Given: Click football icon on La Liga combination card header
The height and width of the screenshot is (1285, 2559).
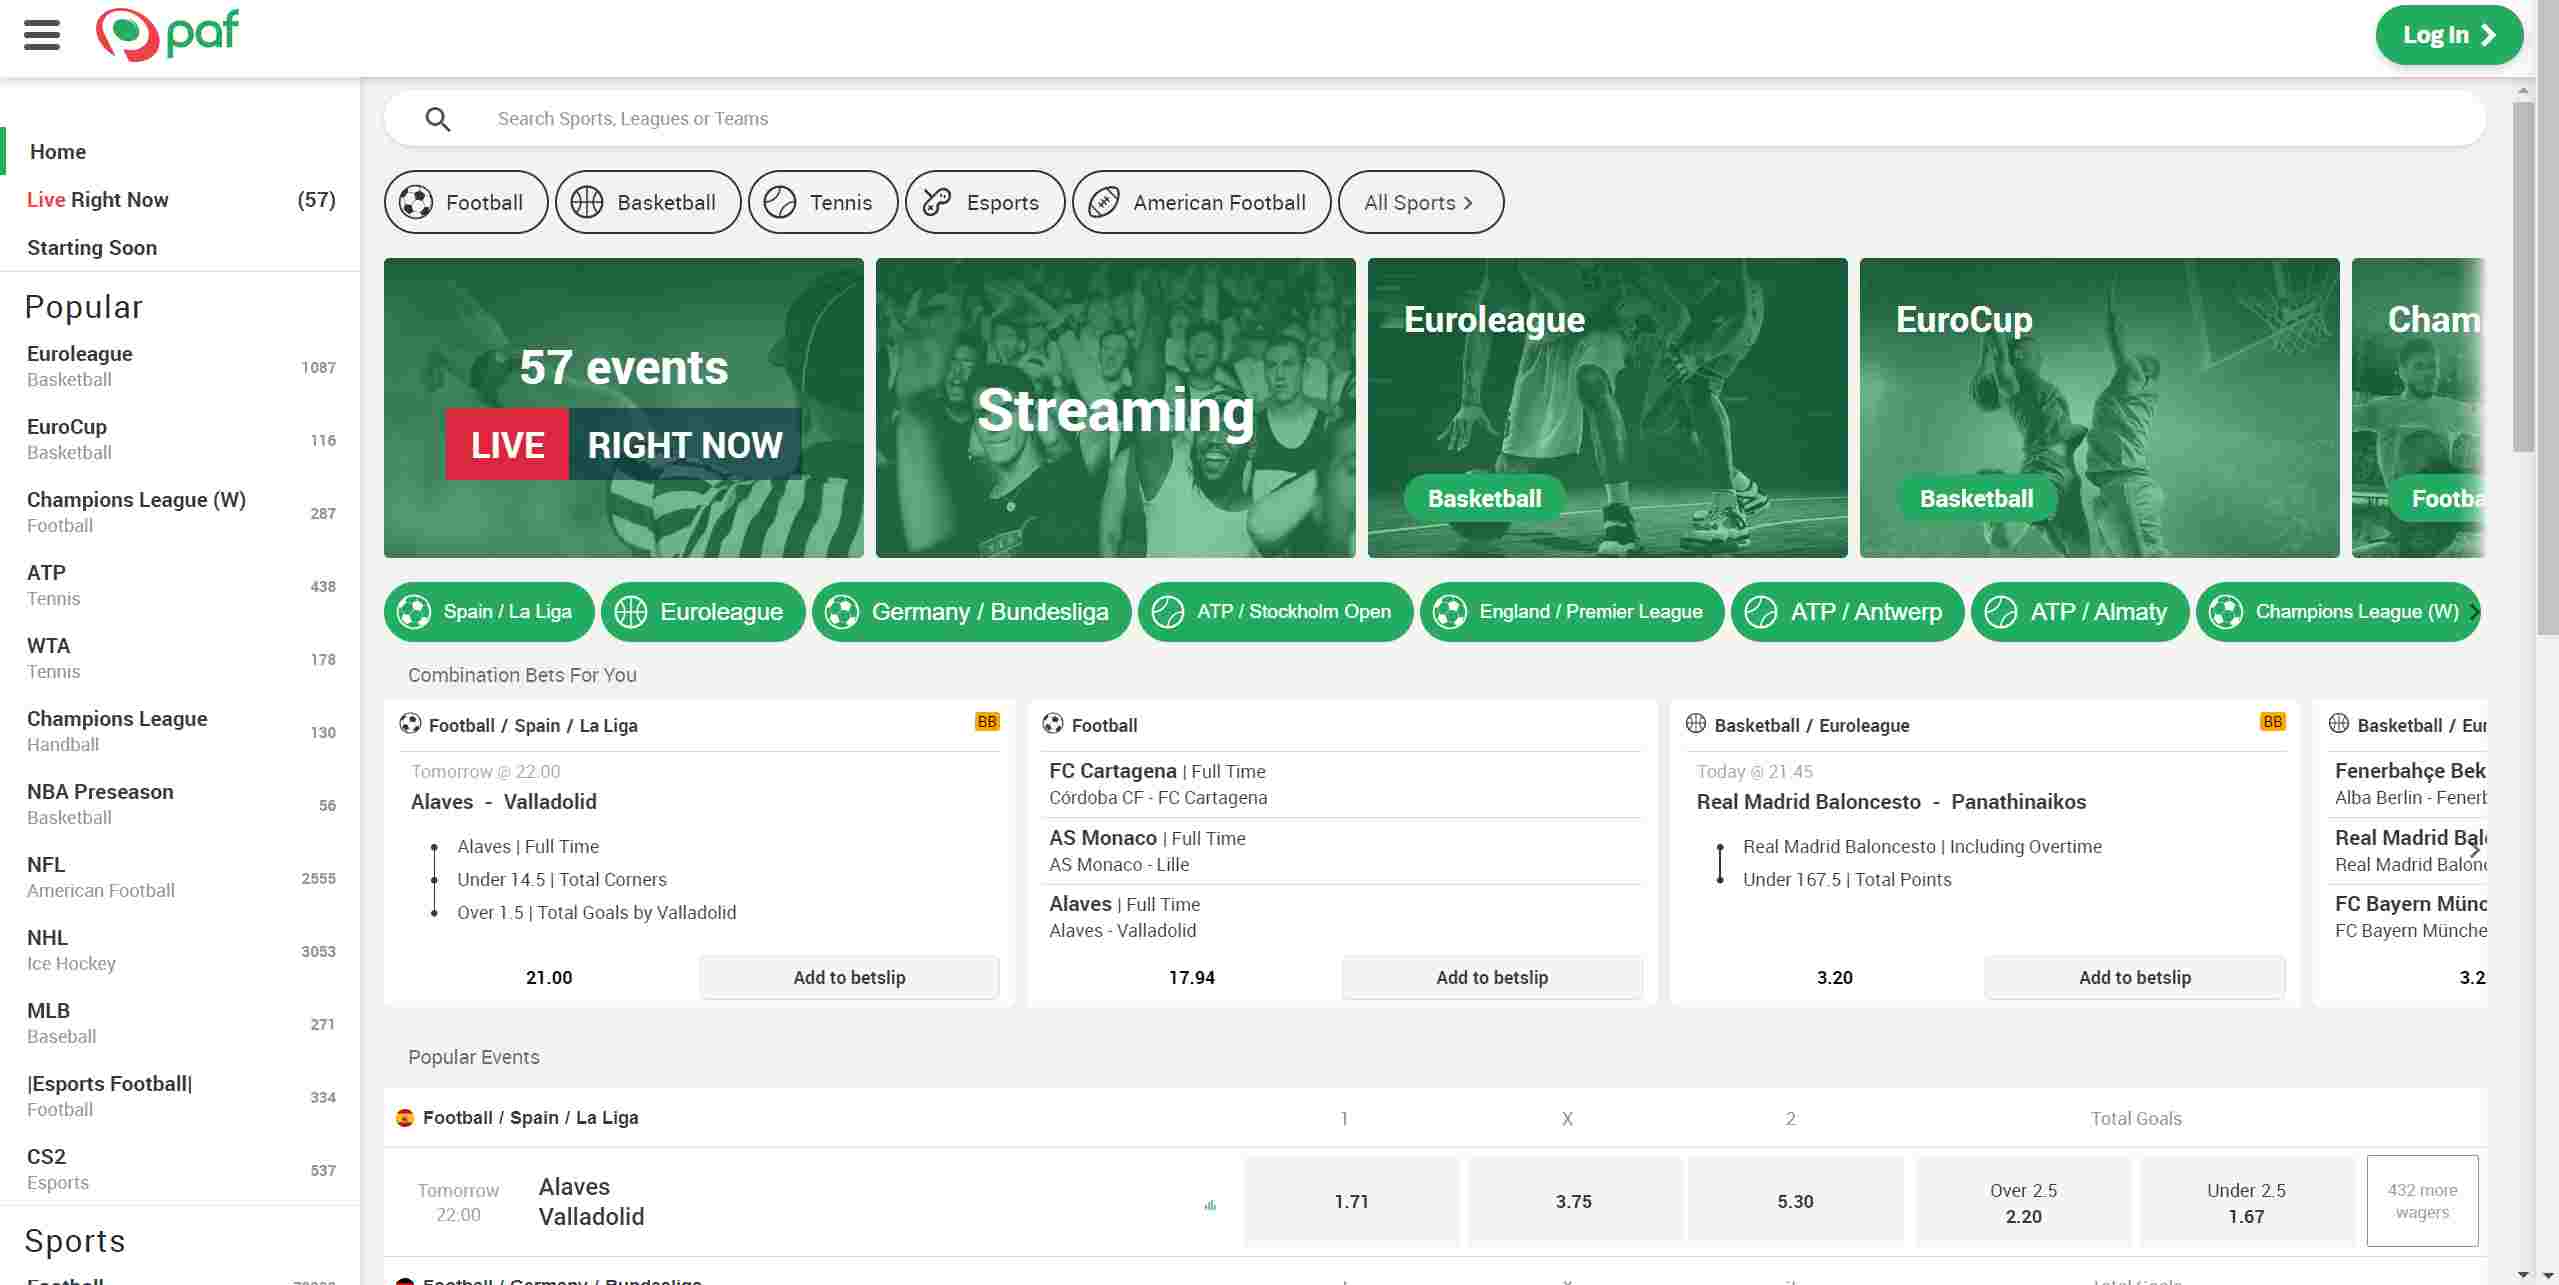Looking at the screenshot, I should 409,724.
